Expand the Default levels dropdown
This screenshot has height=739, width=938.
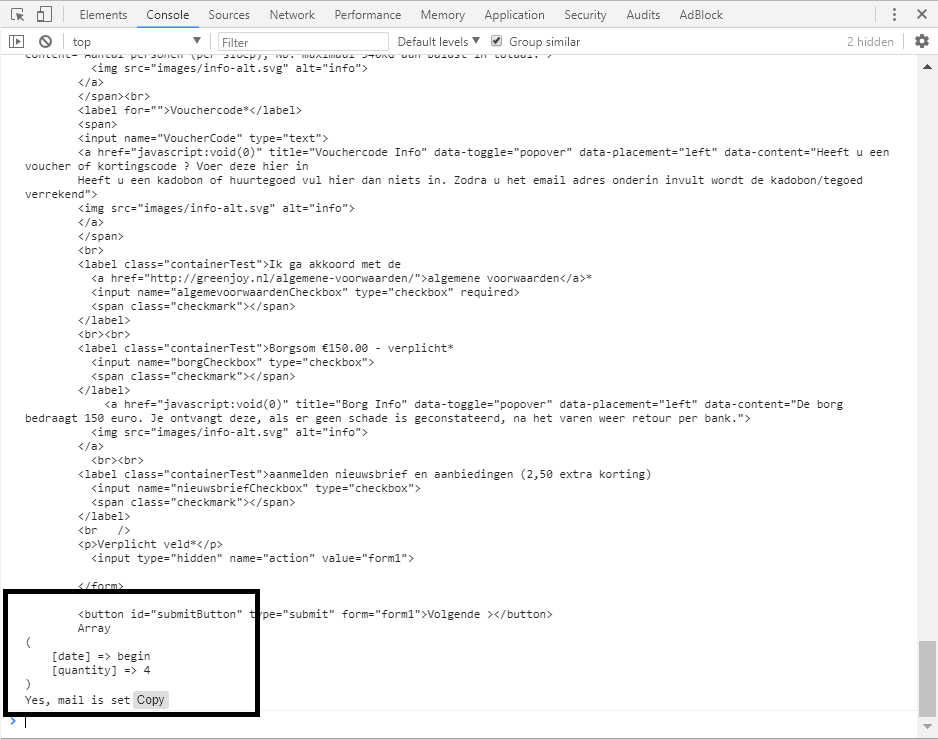[438, 41]
